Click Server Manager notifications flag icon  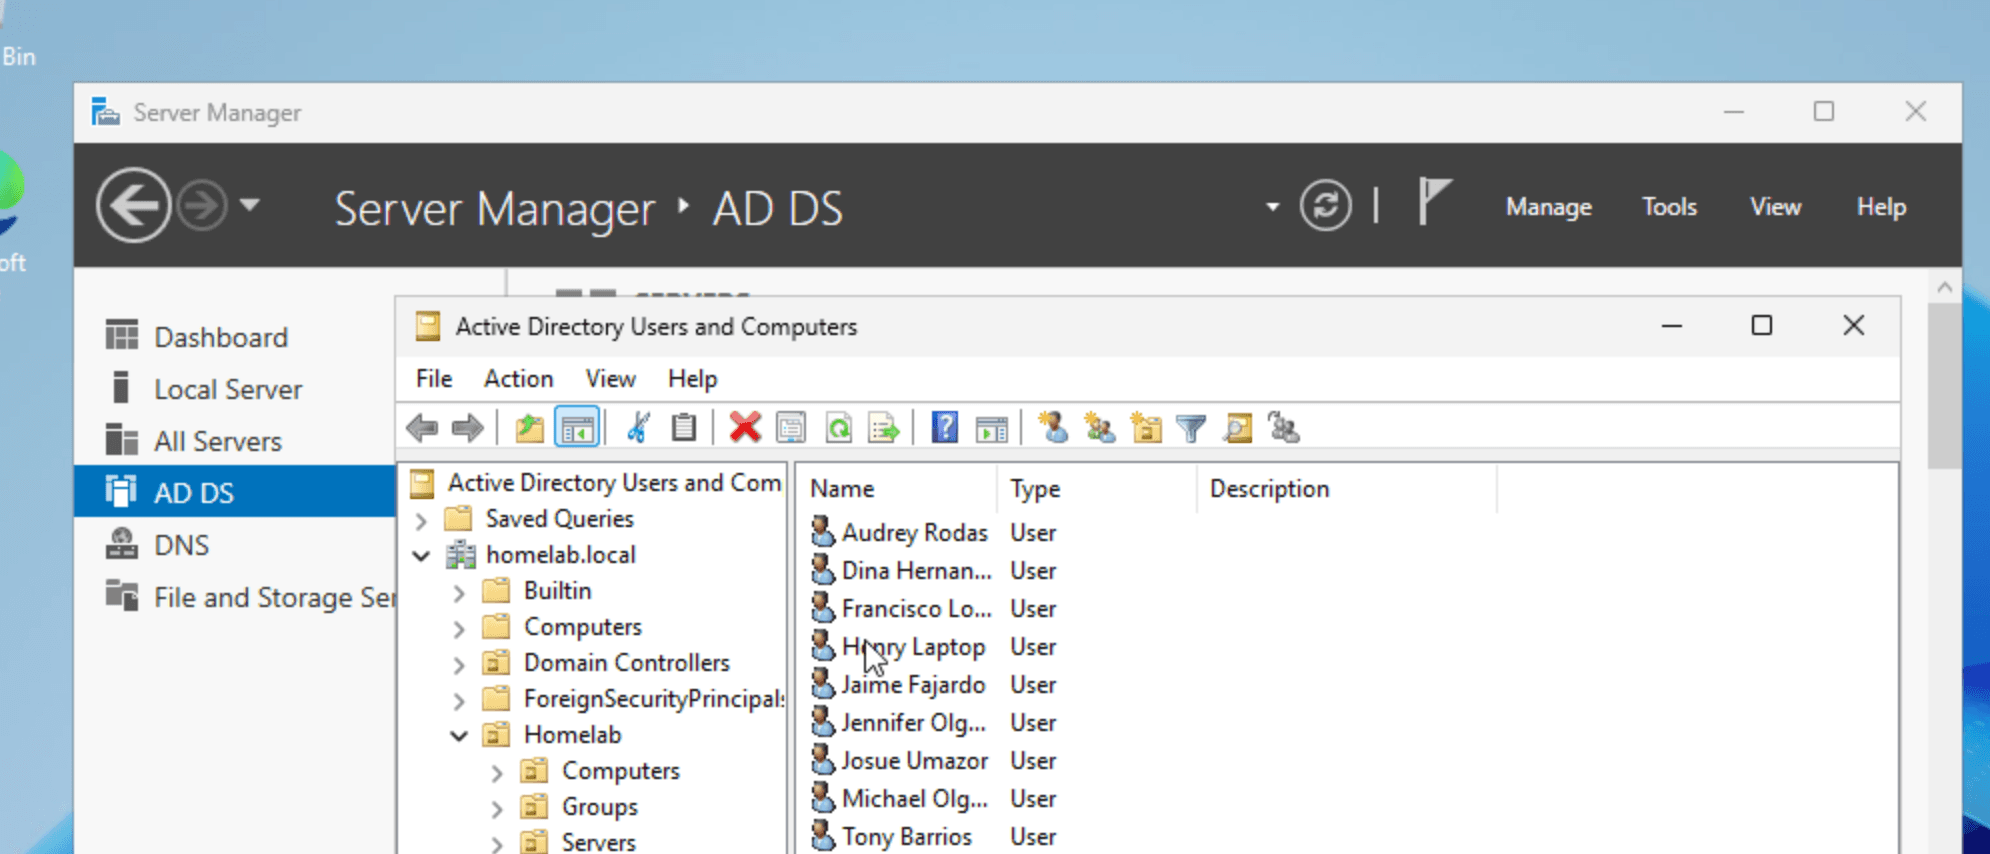(1433, 203)
